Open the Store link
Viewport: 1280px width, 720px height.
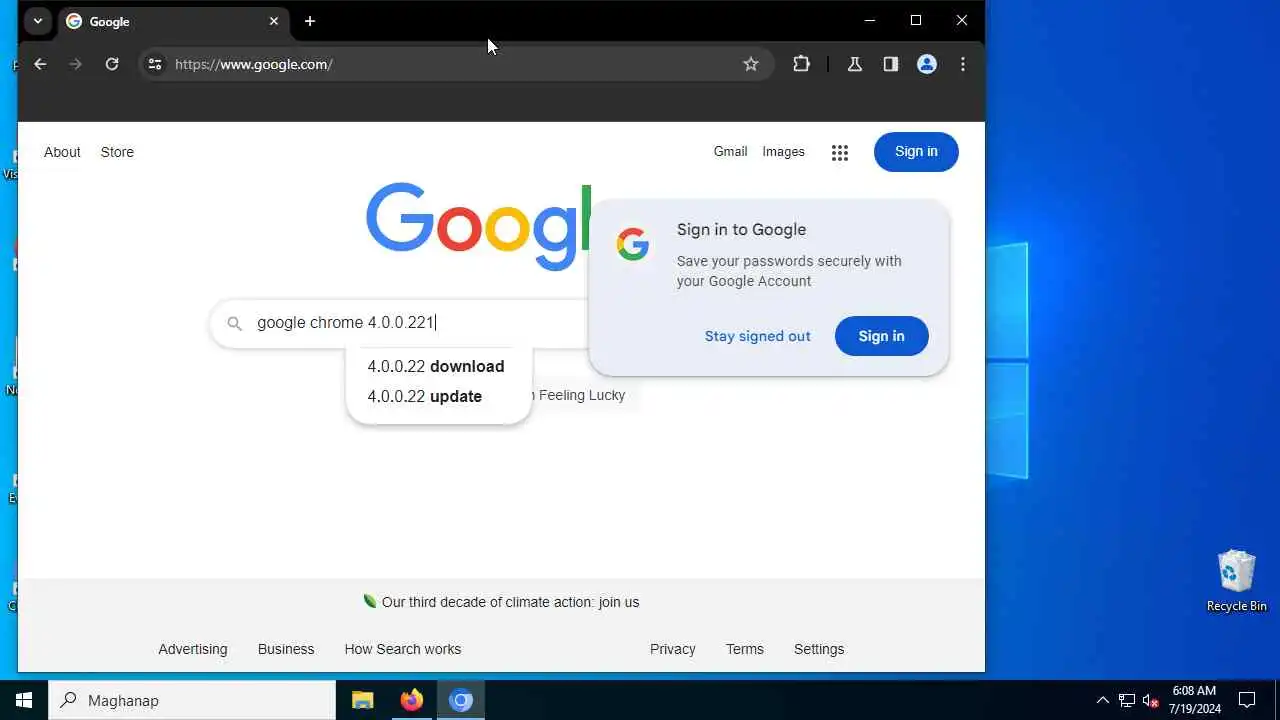point(117,152)
